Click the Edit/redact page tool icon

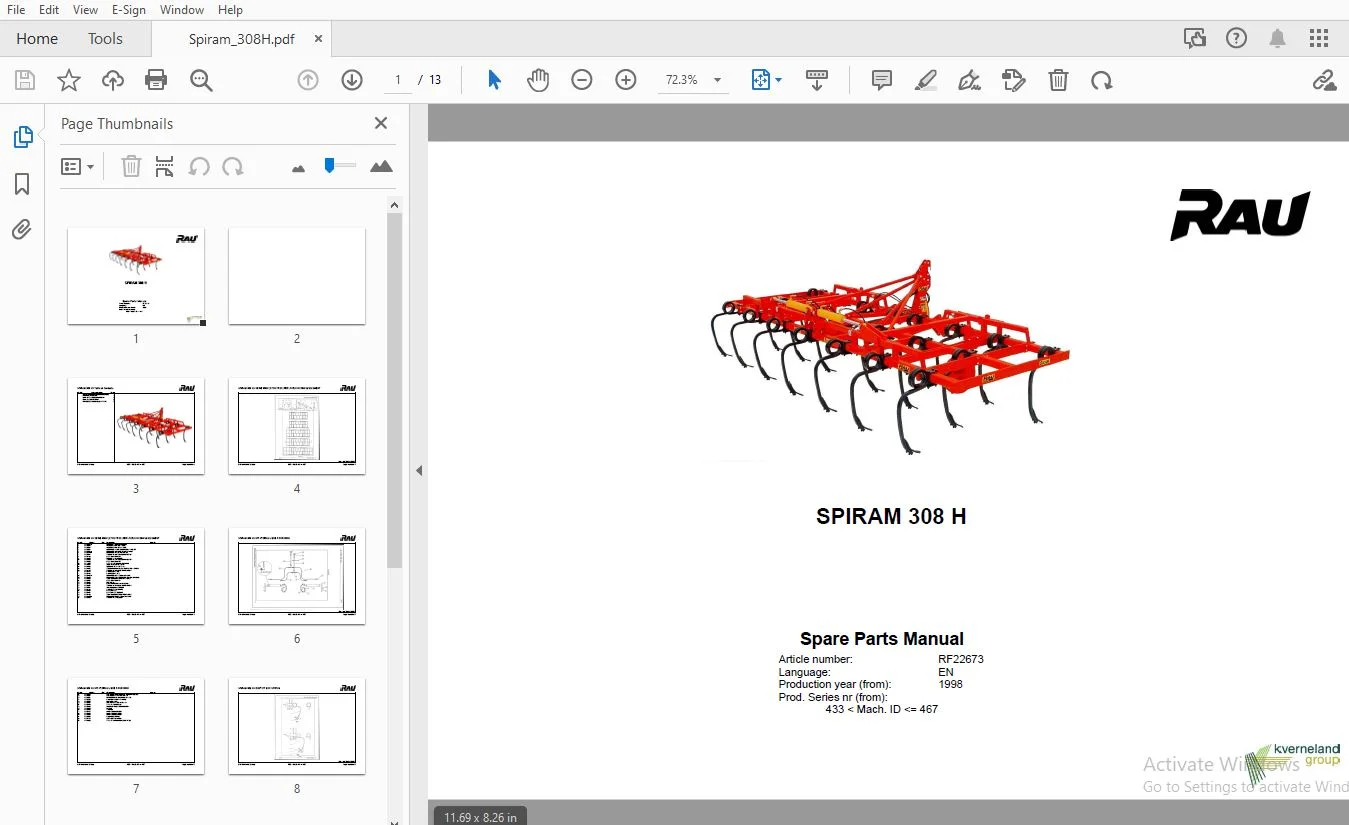point(1014,80)
